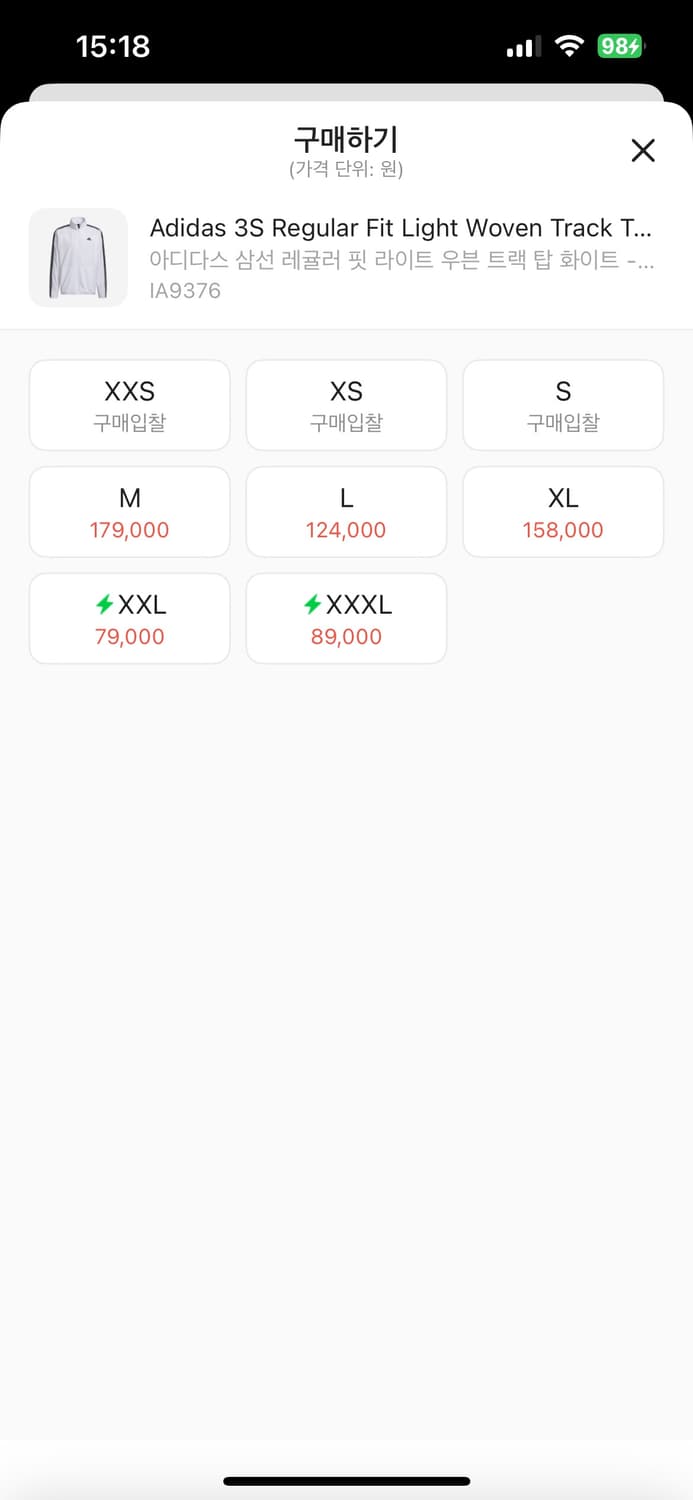Tap the model number IA9376

[x=185, y=291]
